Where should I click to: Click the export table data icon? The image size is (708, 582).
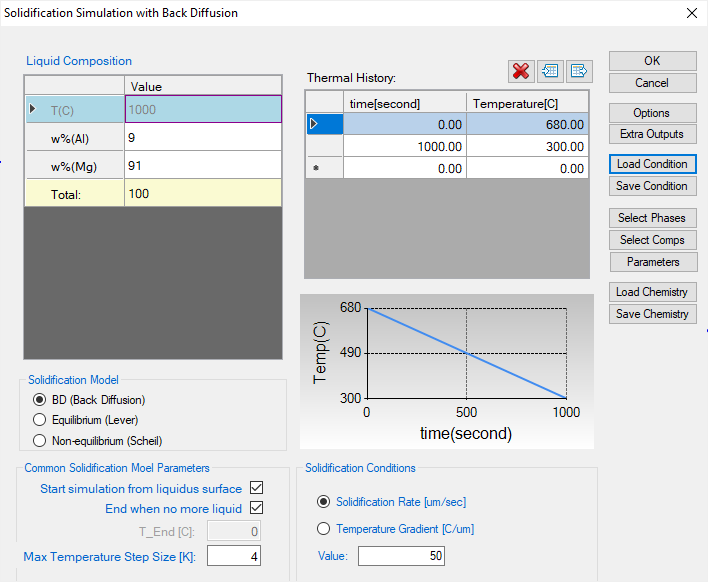580,71
